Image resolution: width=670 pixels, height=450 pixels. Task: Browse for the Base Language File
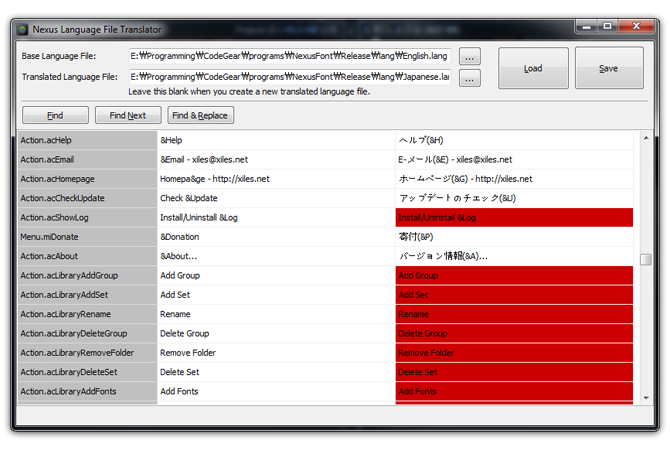click(x=470, y=56)
